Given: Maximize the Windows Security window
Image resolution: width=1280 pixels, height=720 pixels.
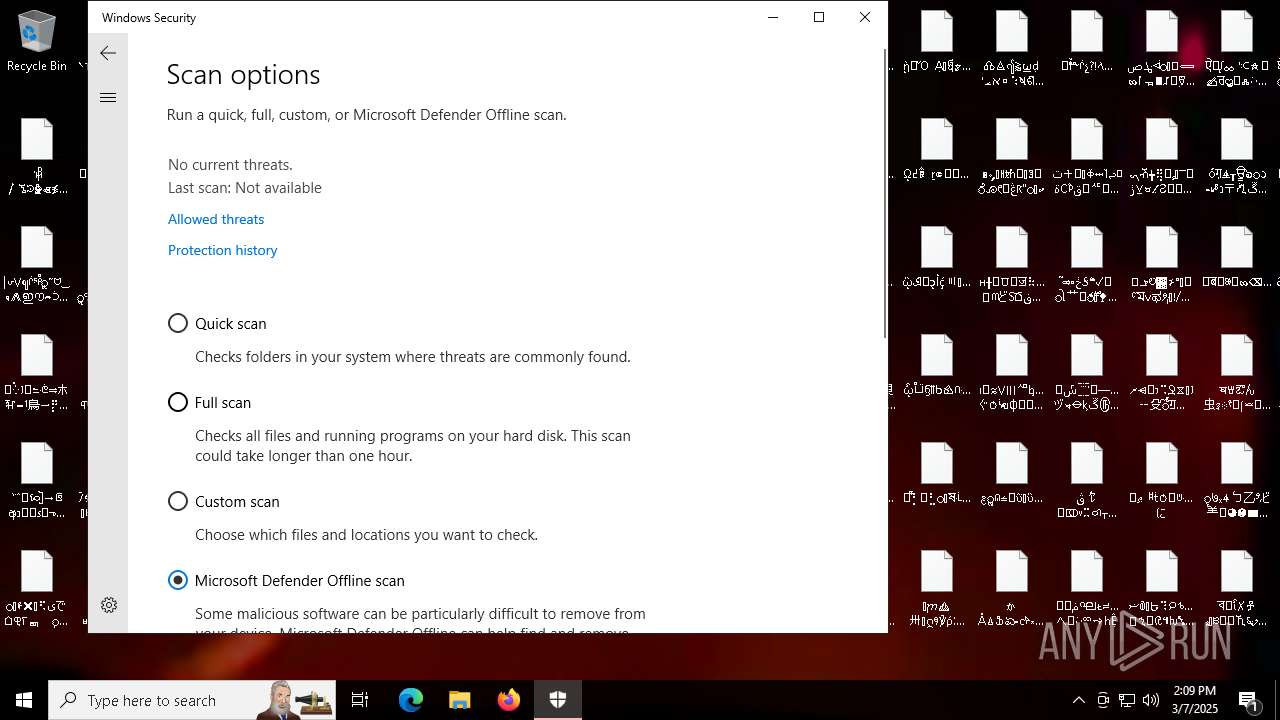Looking at the screenshot, I should [819, 17].
